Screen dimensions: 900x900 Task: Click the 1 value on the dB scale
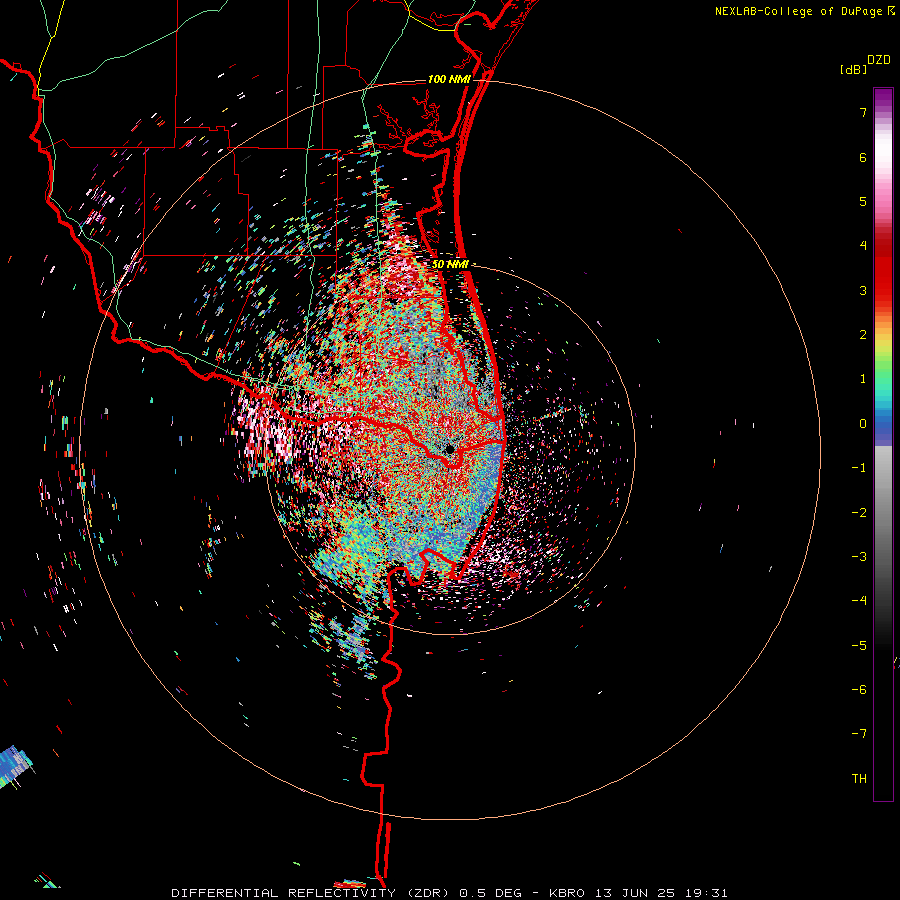(x=863, y=379)
